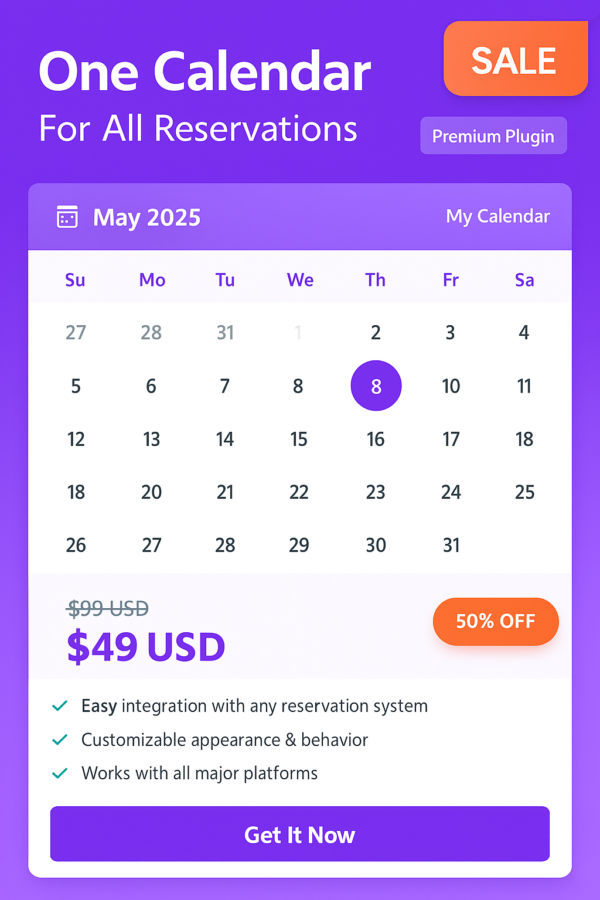Screen dimensions: 600x900
Task: Select the greyed-out date 31 in first row
Action: point(225,333)
